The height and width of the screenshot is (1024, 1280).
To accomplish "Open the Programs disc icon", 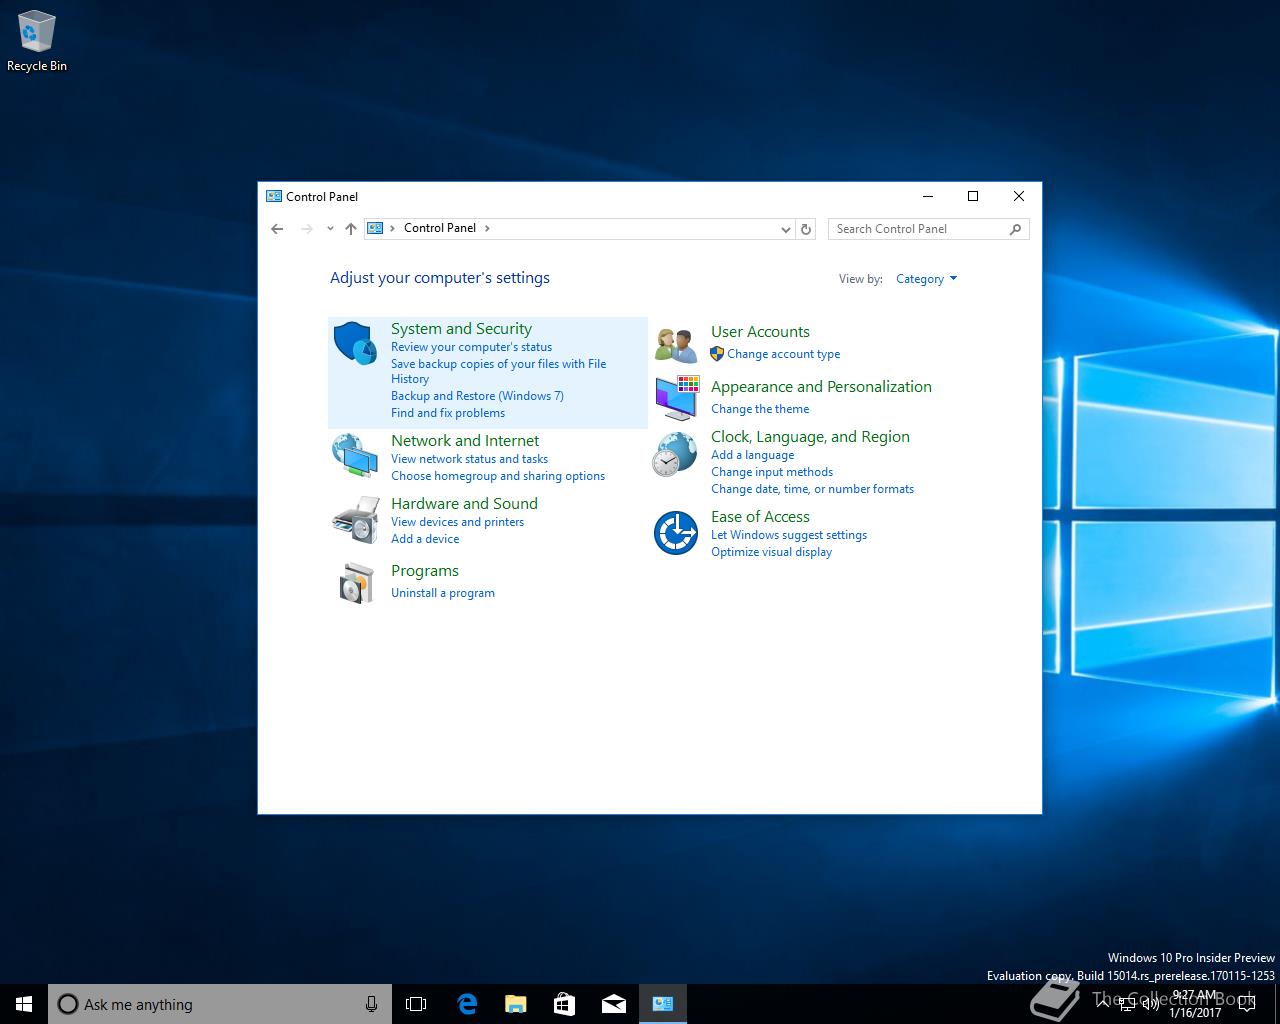I will click(355, 582).
